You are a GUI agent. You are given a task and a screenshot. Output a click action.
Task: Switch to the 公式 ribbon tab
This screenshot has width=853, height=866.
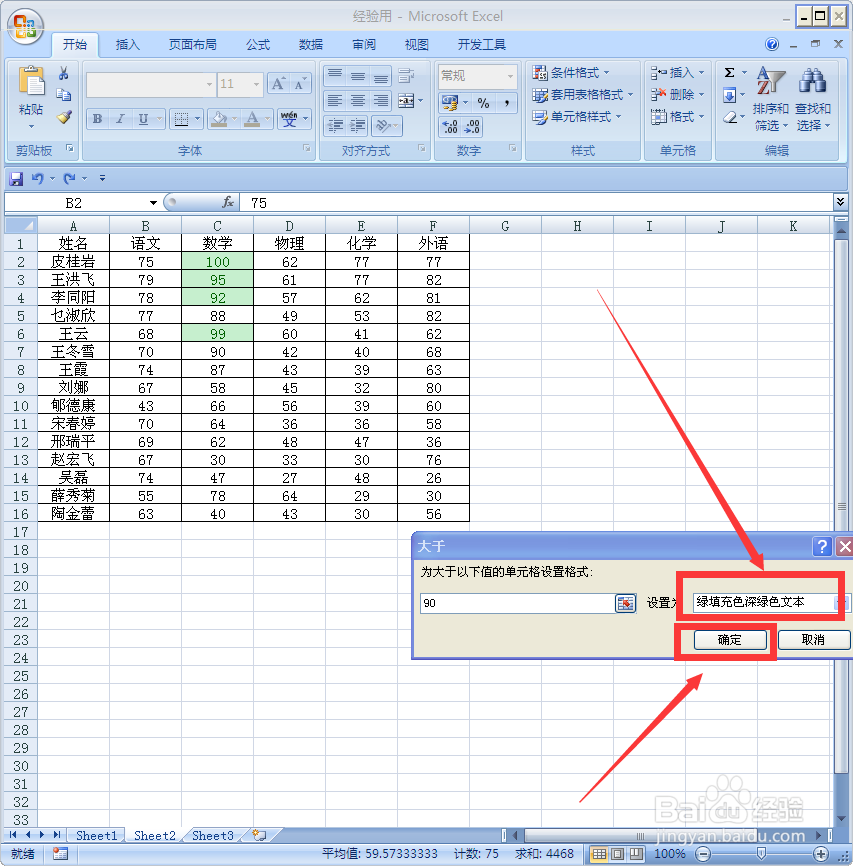click(257, 45)
